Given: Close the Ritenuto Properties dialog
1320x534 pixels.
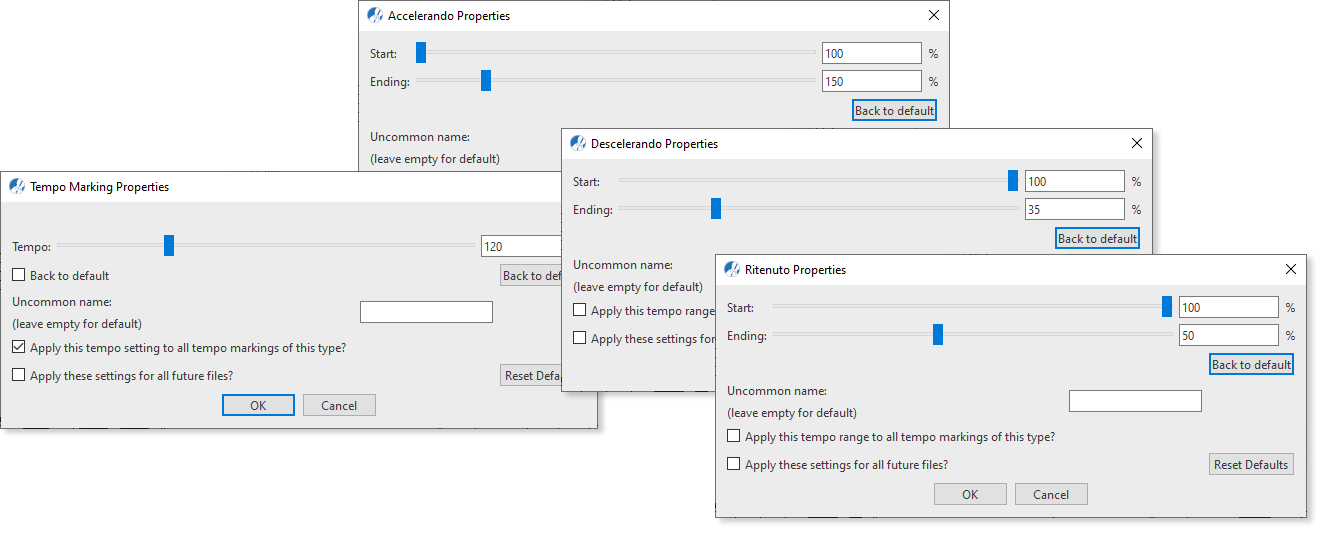Looking at the screenshot, I should click(1291, 269).
